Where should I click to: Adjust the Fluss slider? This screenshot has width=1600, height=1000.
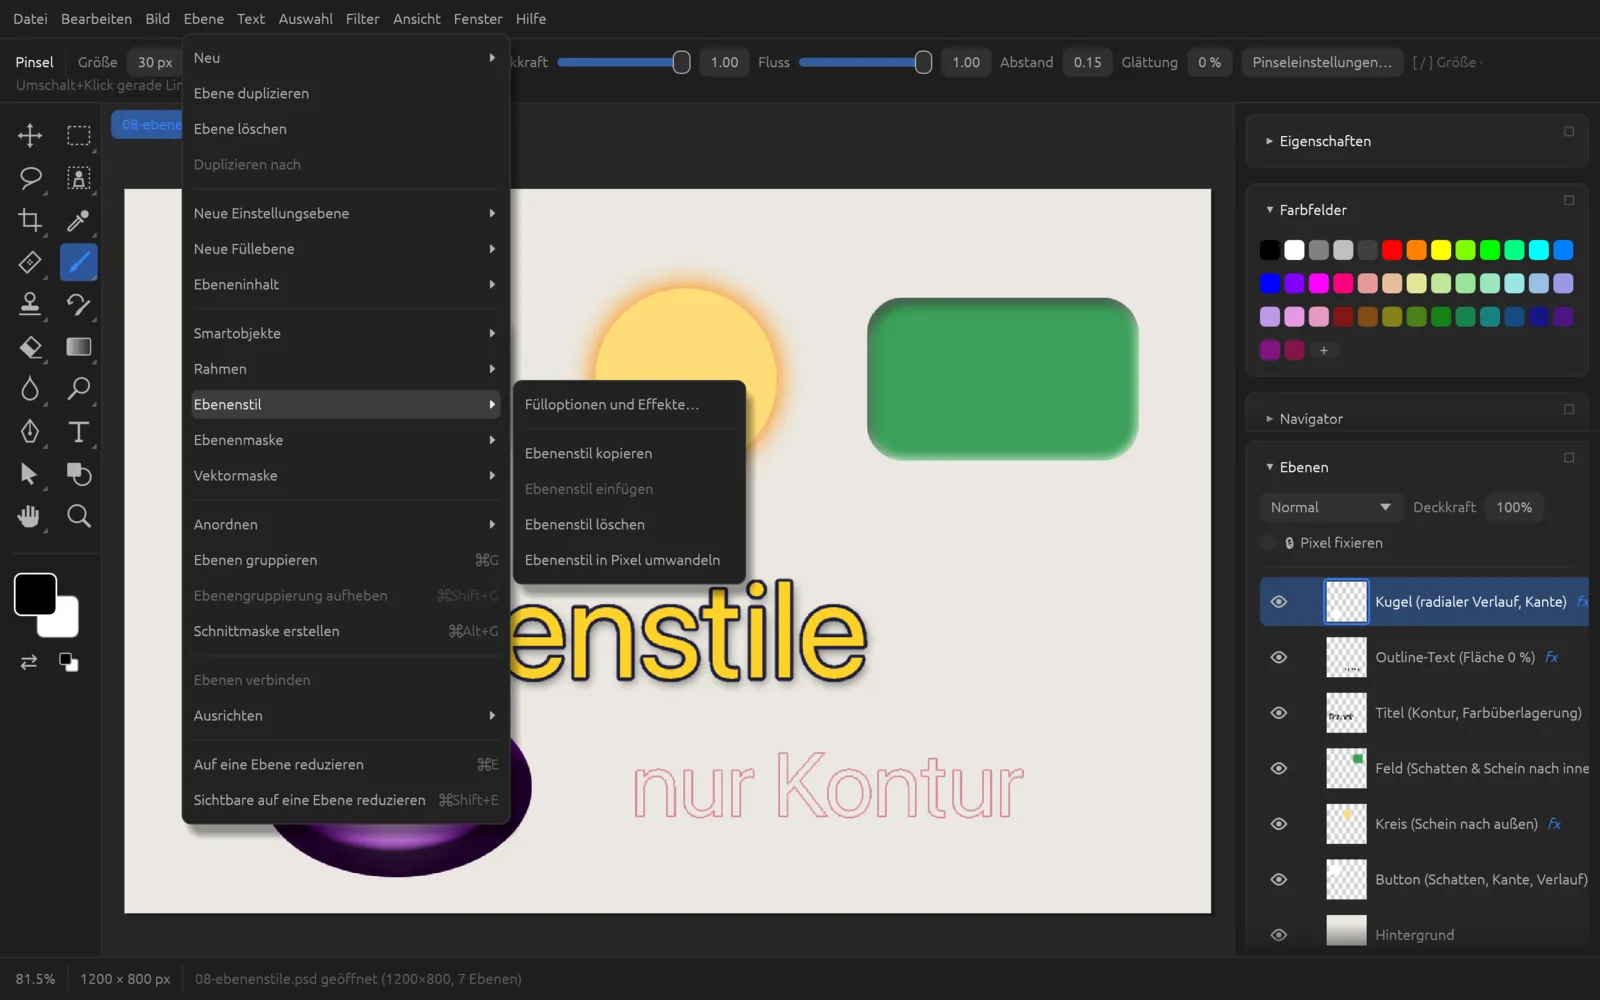click(865, 62)
